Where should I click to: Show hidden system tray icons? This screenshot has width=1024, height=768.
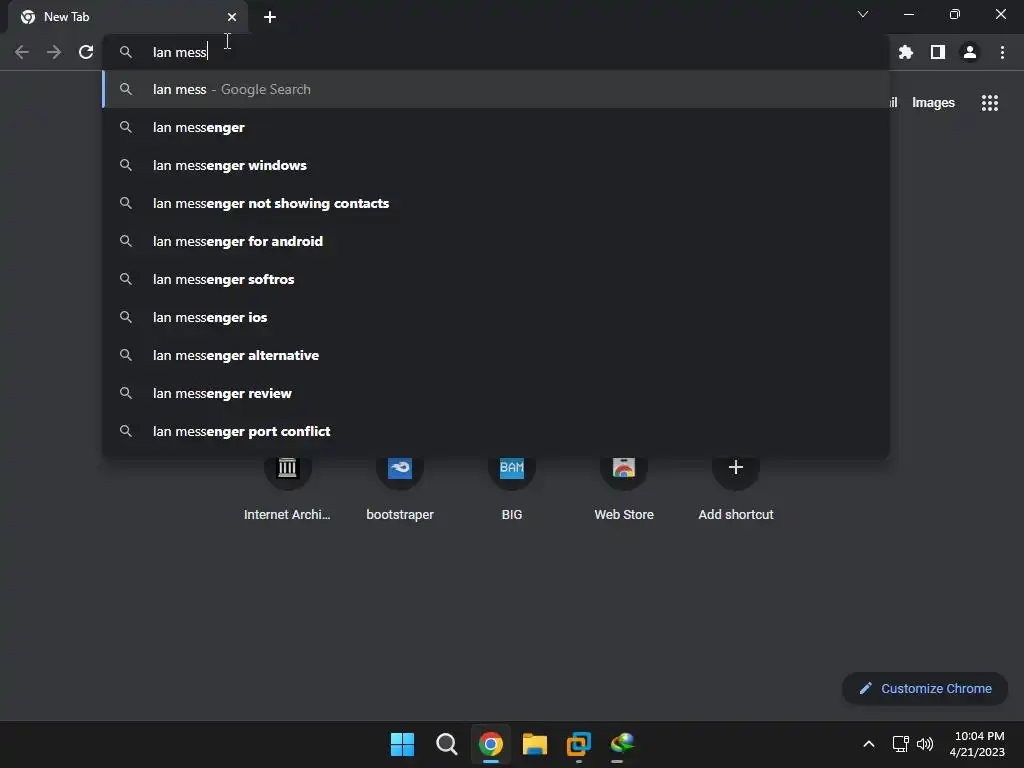869,744
